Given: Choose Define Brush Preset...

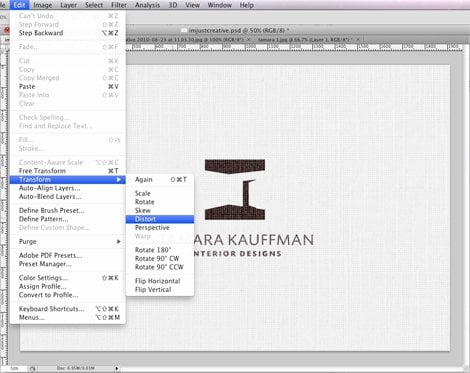Looking at the screenshot, I should click(x=68, y=210).
